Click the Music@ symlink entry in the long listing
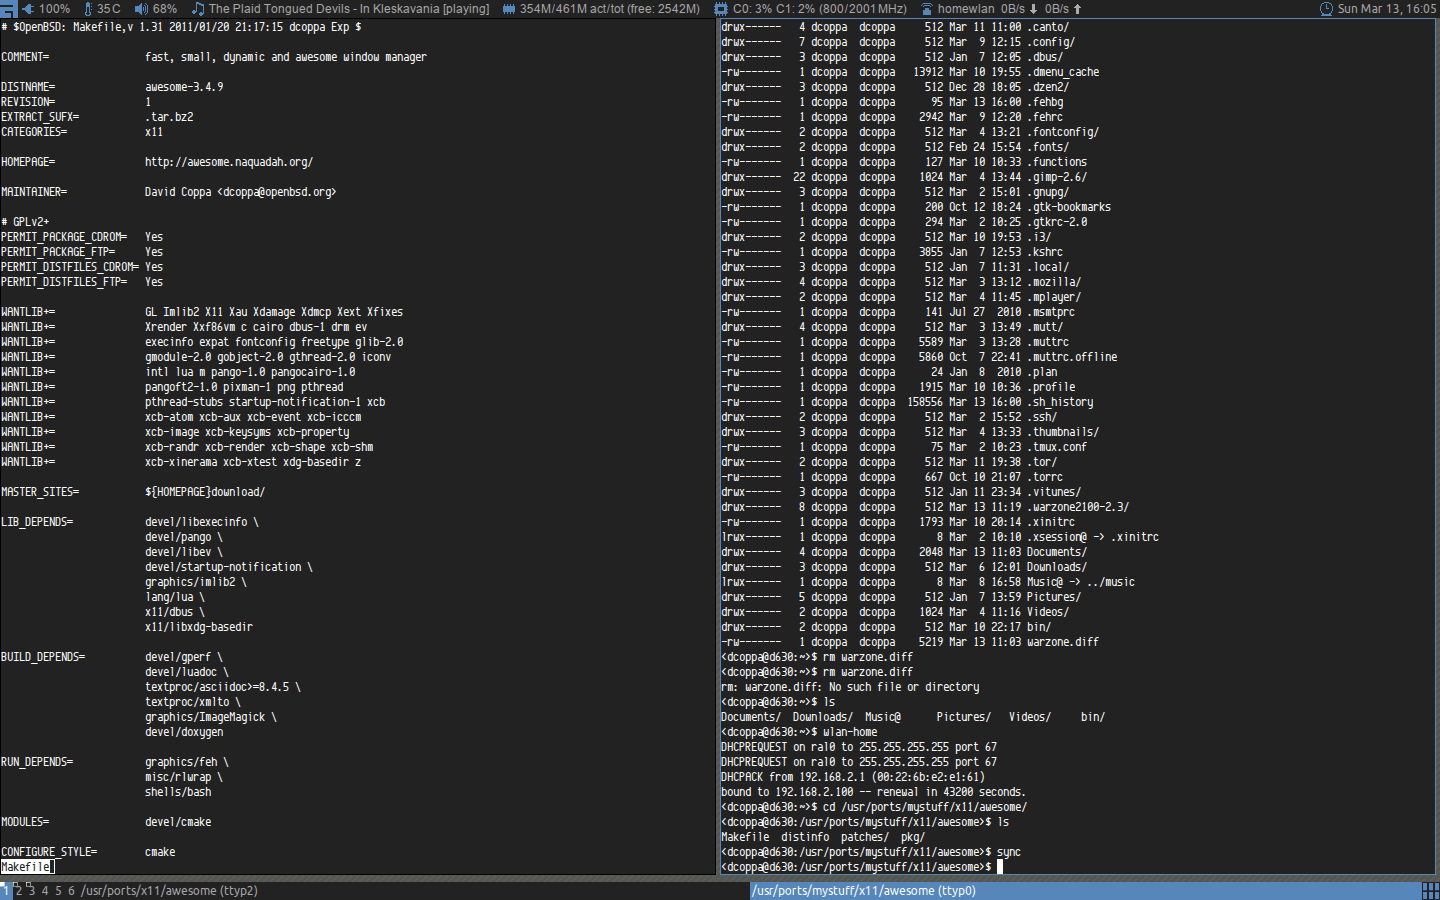 1081,582
